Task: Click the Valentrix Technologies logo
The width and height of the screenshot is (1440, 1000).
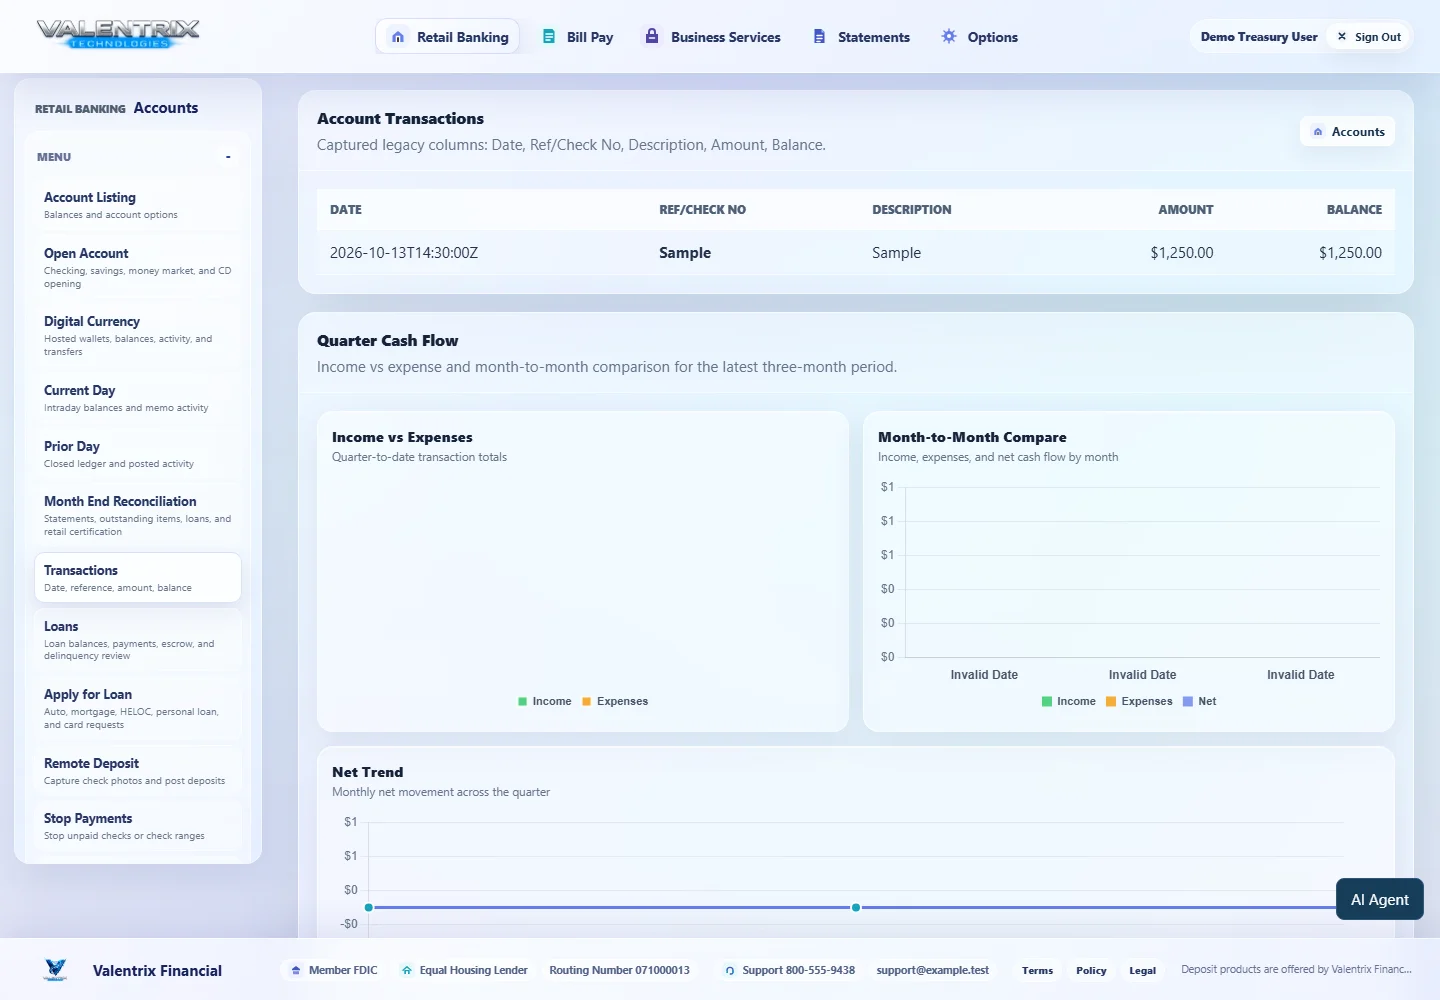Action: 118,35
